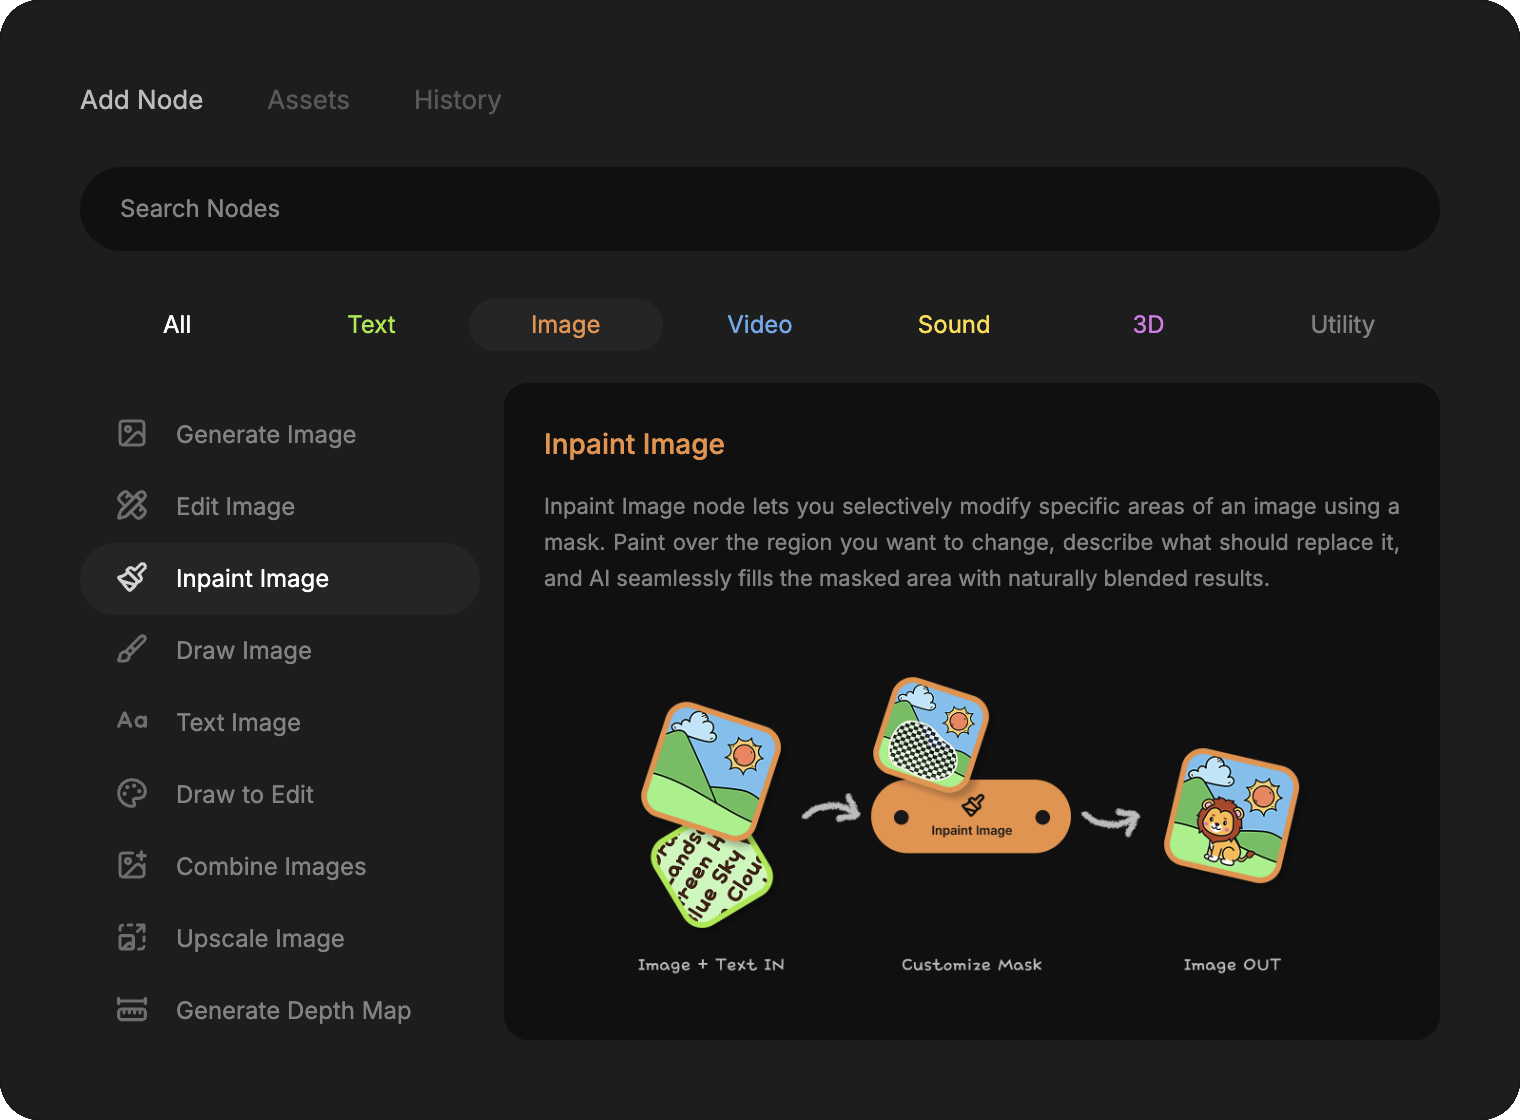Screen dimensions: 1520x1120
Task: Click the Inpaint Image brush icon
Action: point(132,577)
